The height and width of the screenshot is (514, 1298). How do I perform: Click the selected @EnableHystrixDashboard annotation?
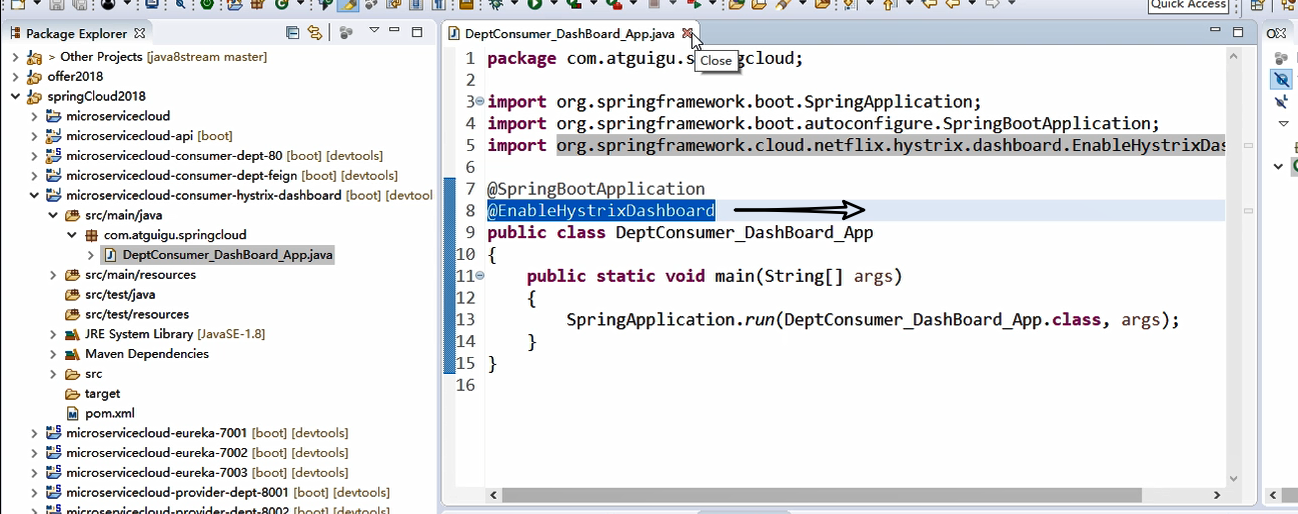[601, 211]
